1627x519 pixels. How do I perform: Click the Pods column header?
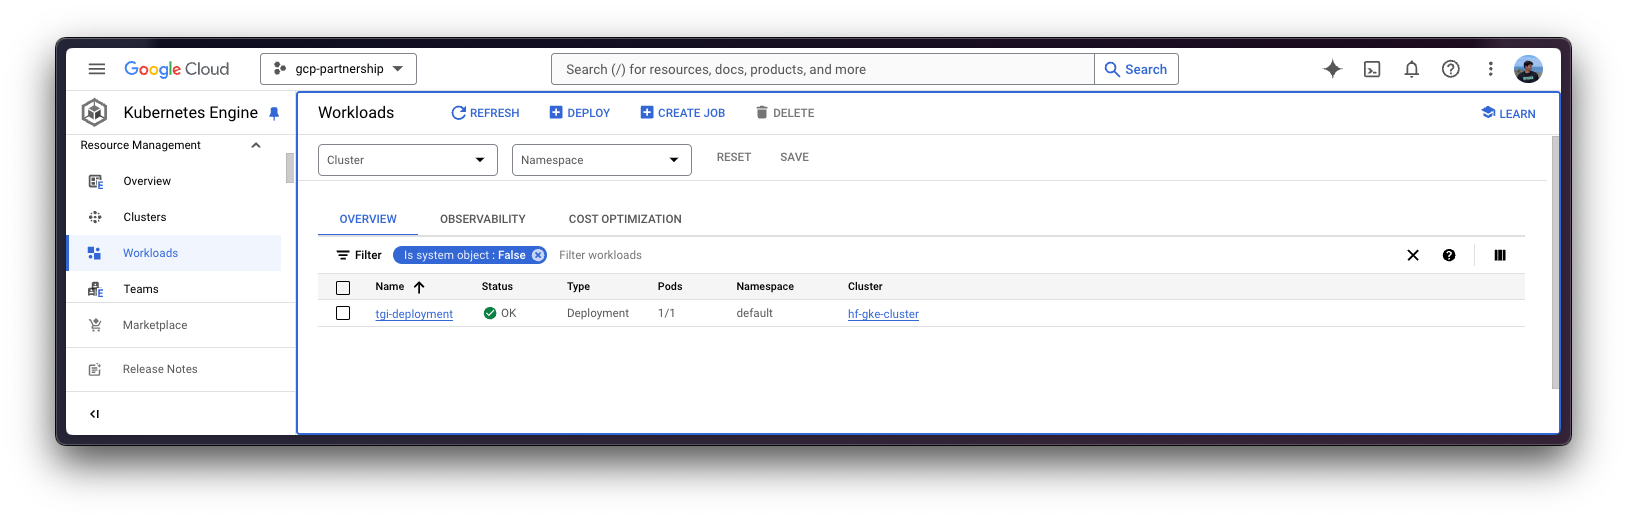pyautogui.click(x=670, y=286)
